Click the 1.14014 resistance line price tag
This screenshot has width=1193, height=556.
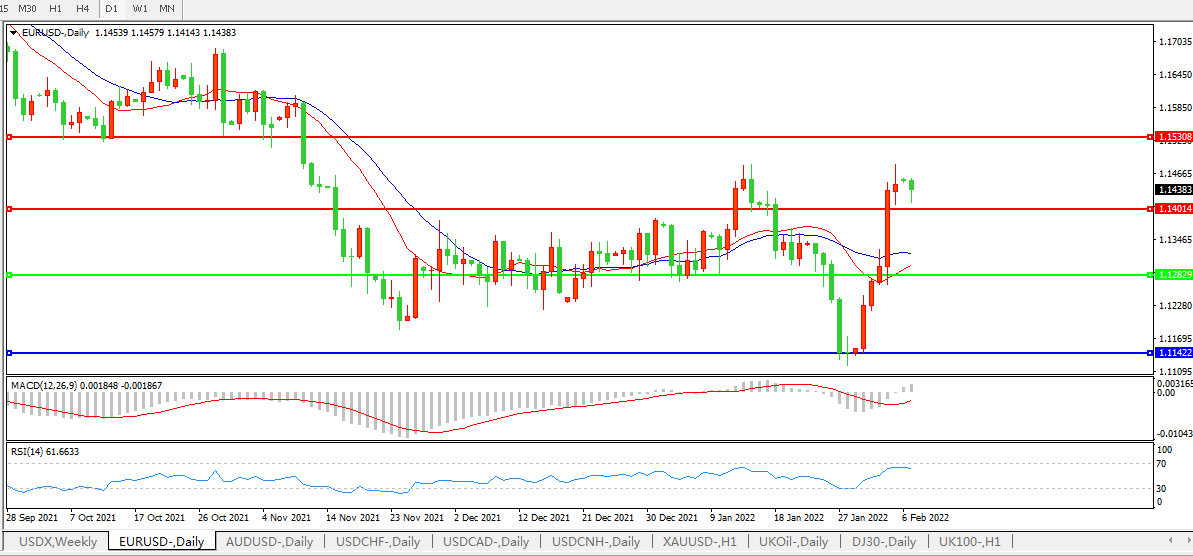coord(1172,209)
